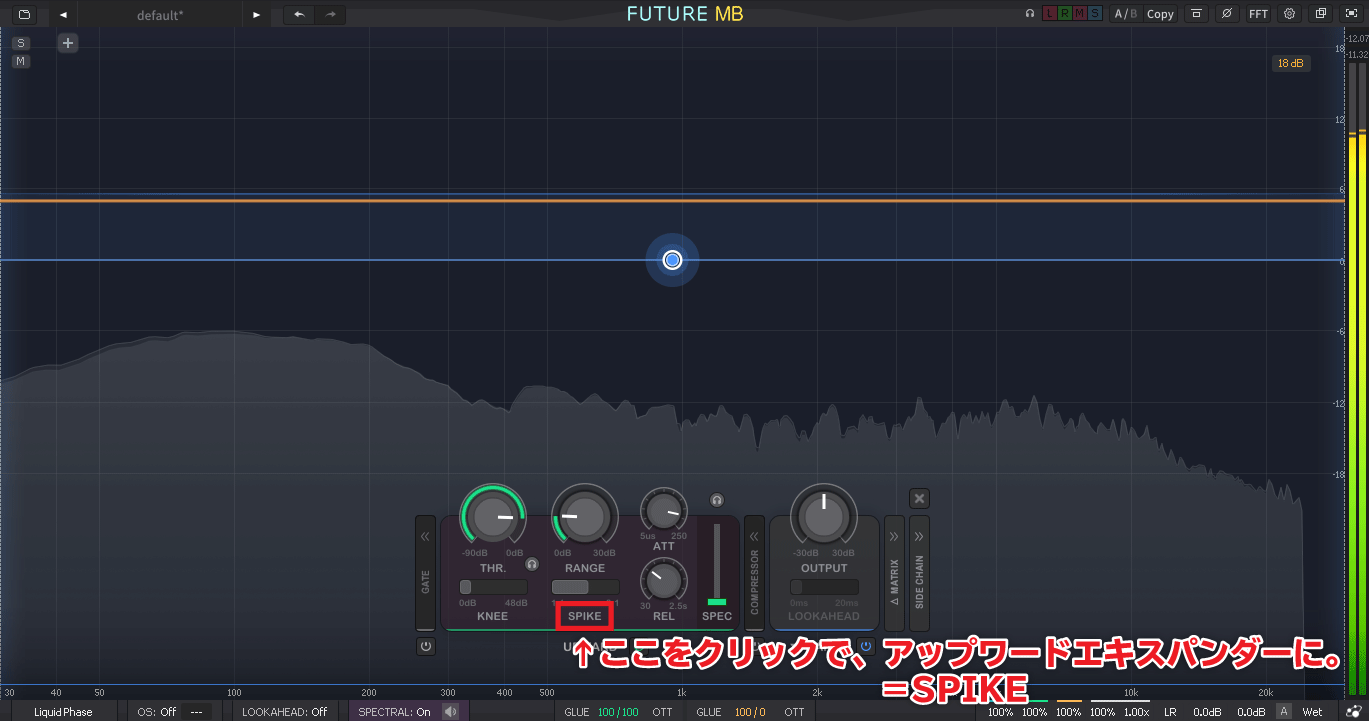This screenshot has height=721, width=1369.
Task: Expand the MATRIX panel
Action: point(894,573)
